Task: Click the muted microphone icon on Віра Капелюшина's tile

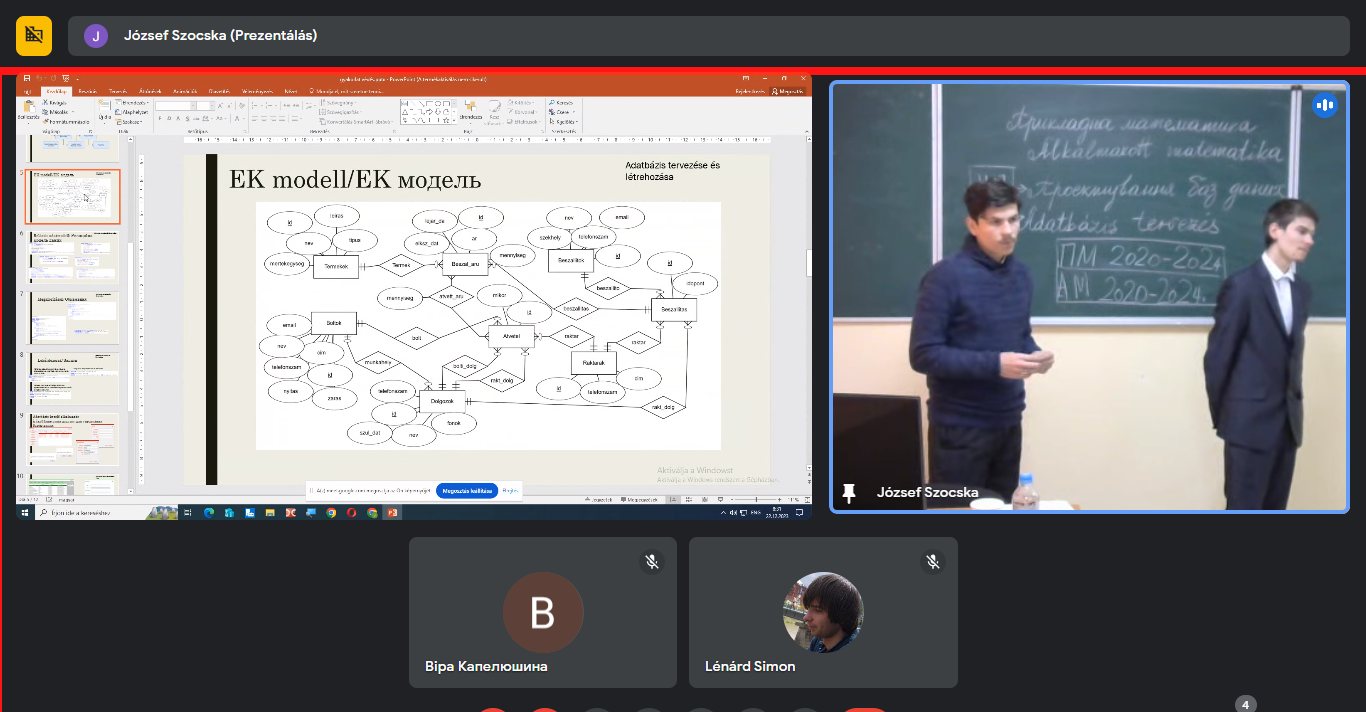Action: 652,562
